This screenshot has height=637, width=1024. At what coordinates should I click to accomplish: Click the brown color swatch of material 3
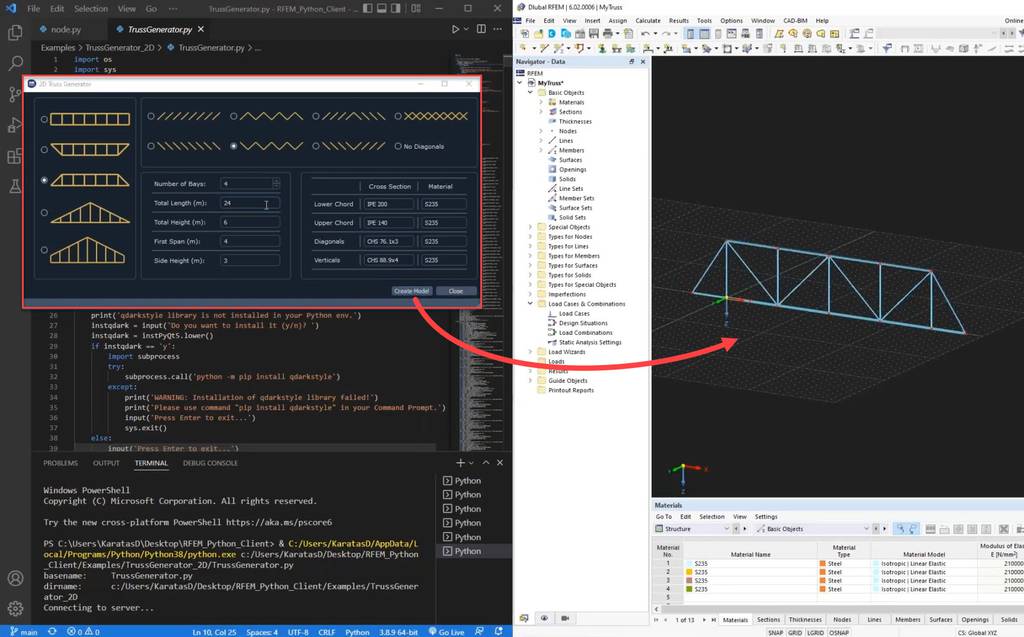tap(688, 580)
